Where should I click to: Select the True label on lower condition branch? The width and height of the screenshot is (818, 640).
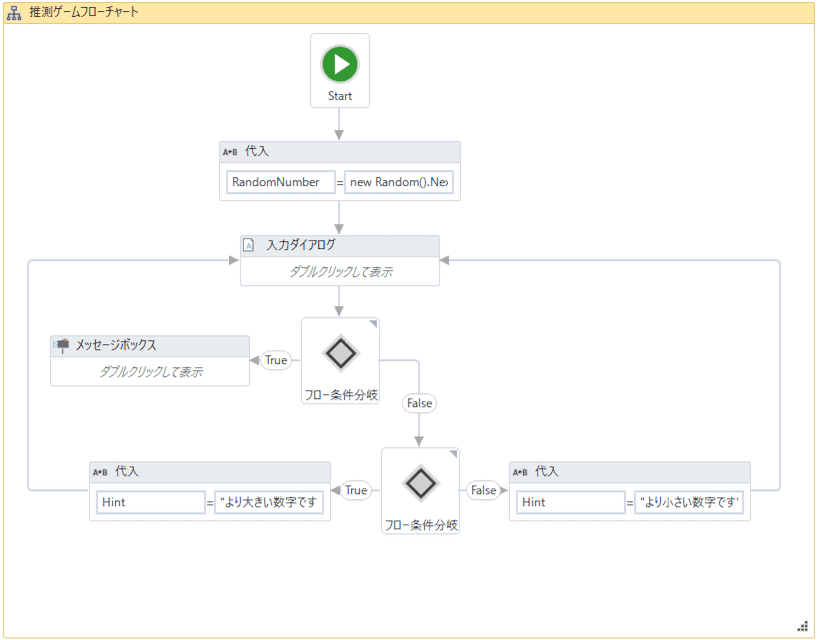[356, 490]
